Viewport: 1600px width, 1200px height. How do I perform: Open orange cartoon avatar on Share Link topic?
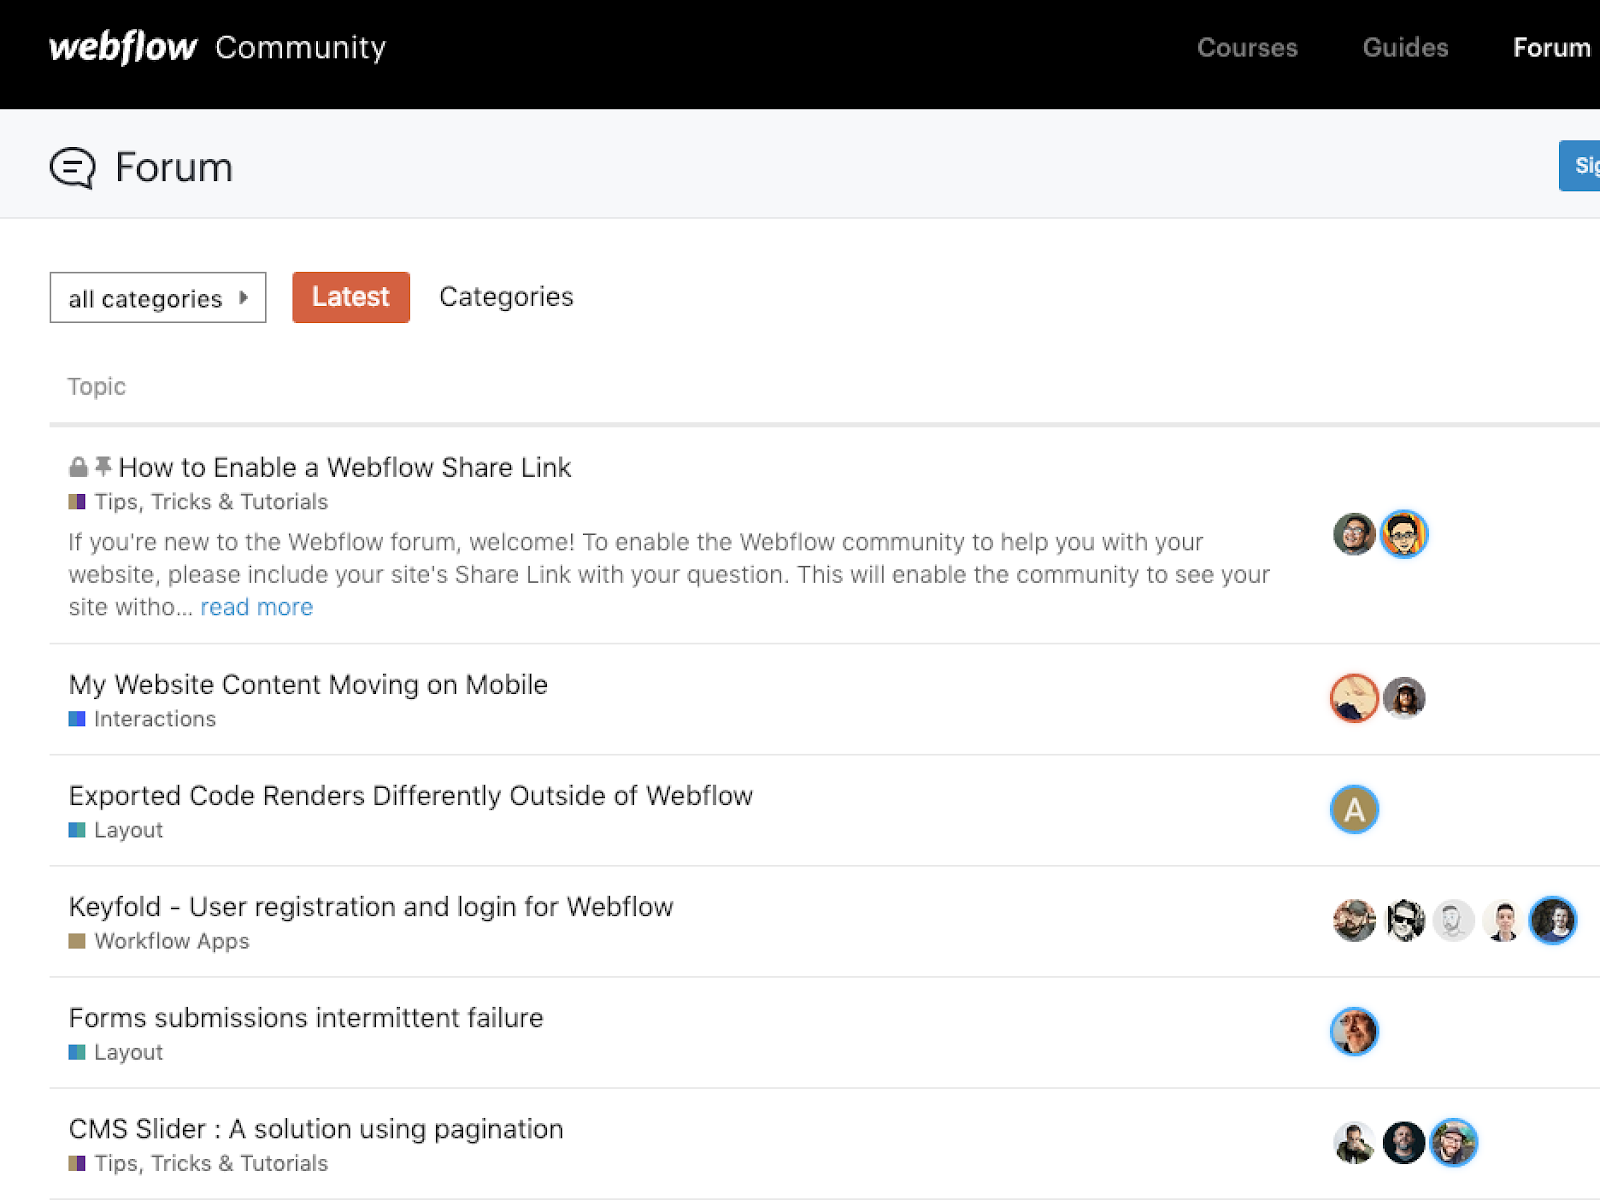tap(1404, 534)
